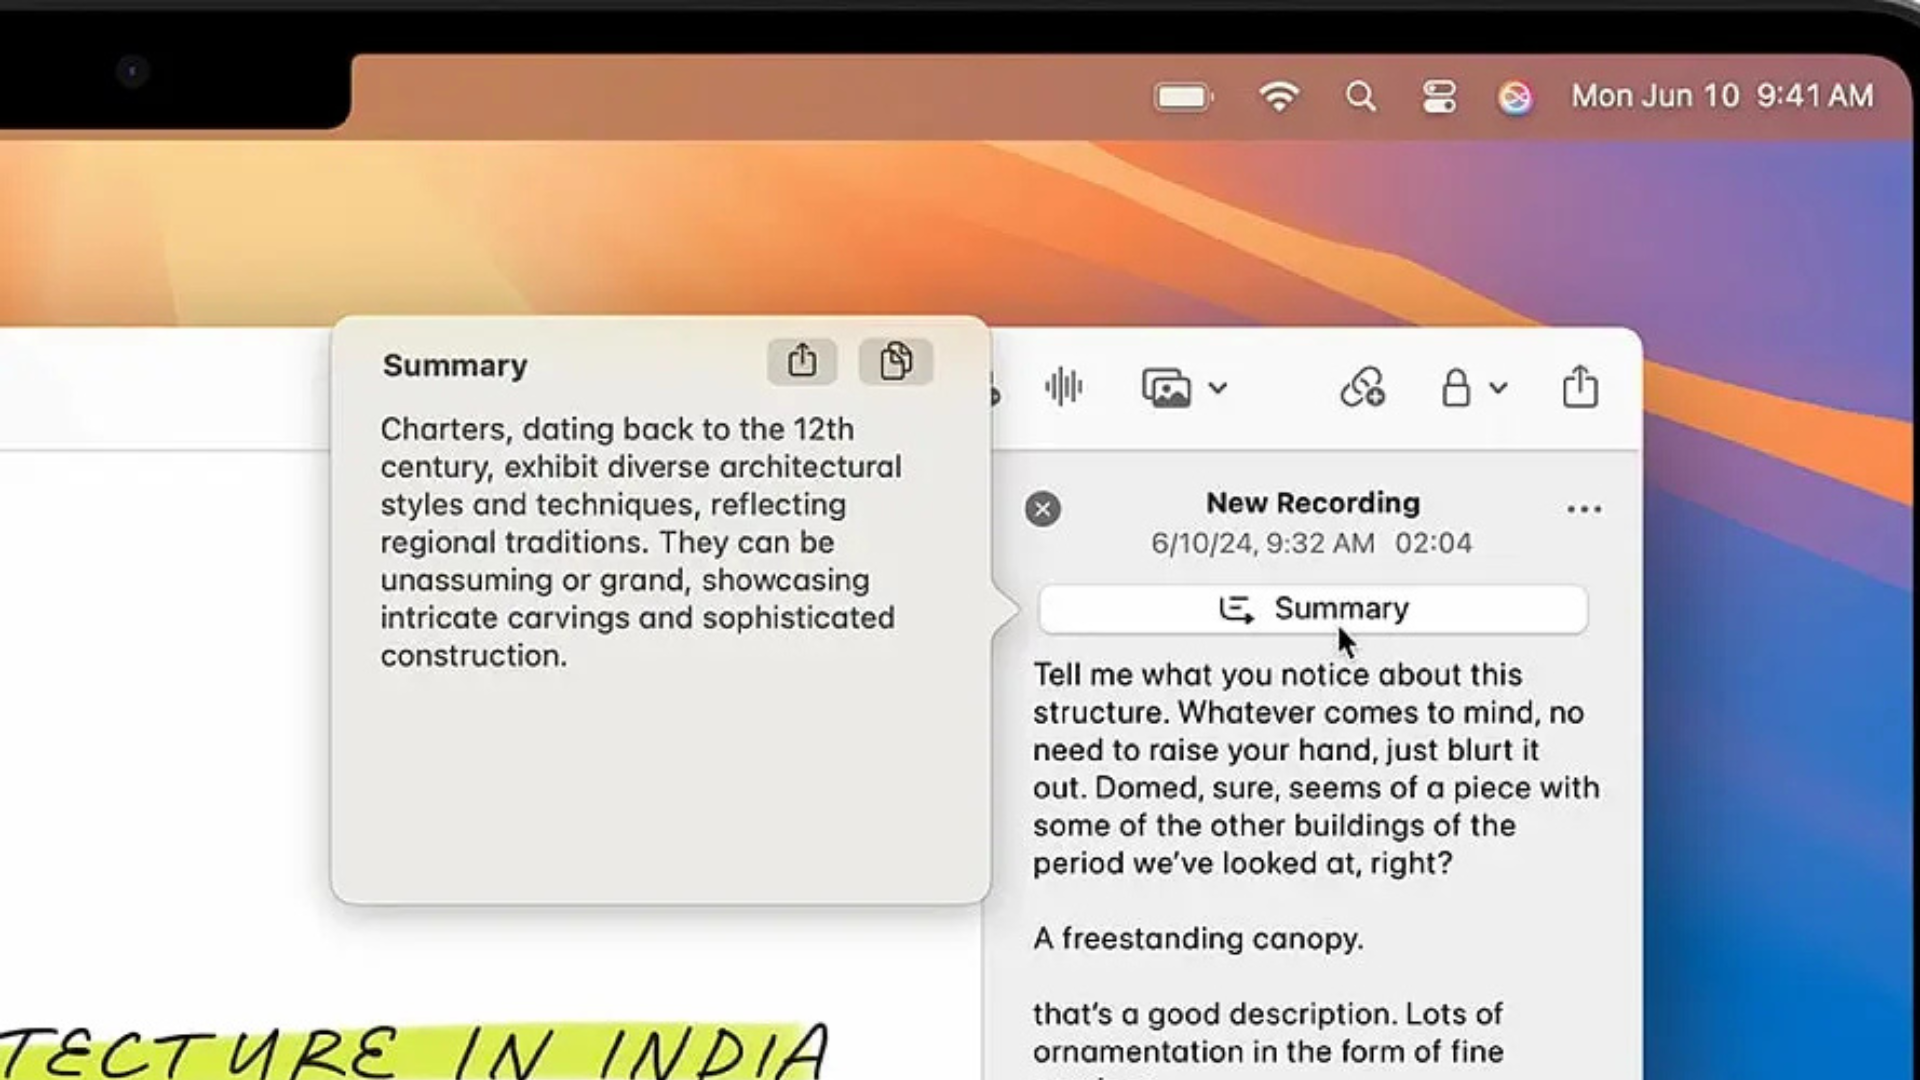
Task: Open Spotlight search in the menu bar
Action: 1360,97
